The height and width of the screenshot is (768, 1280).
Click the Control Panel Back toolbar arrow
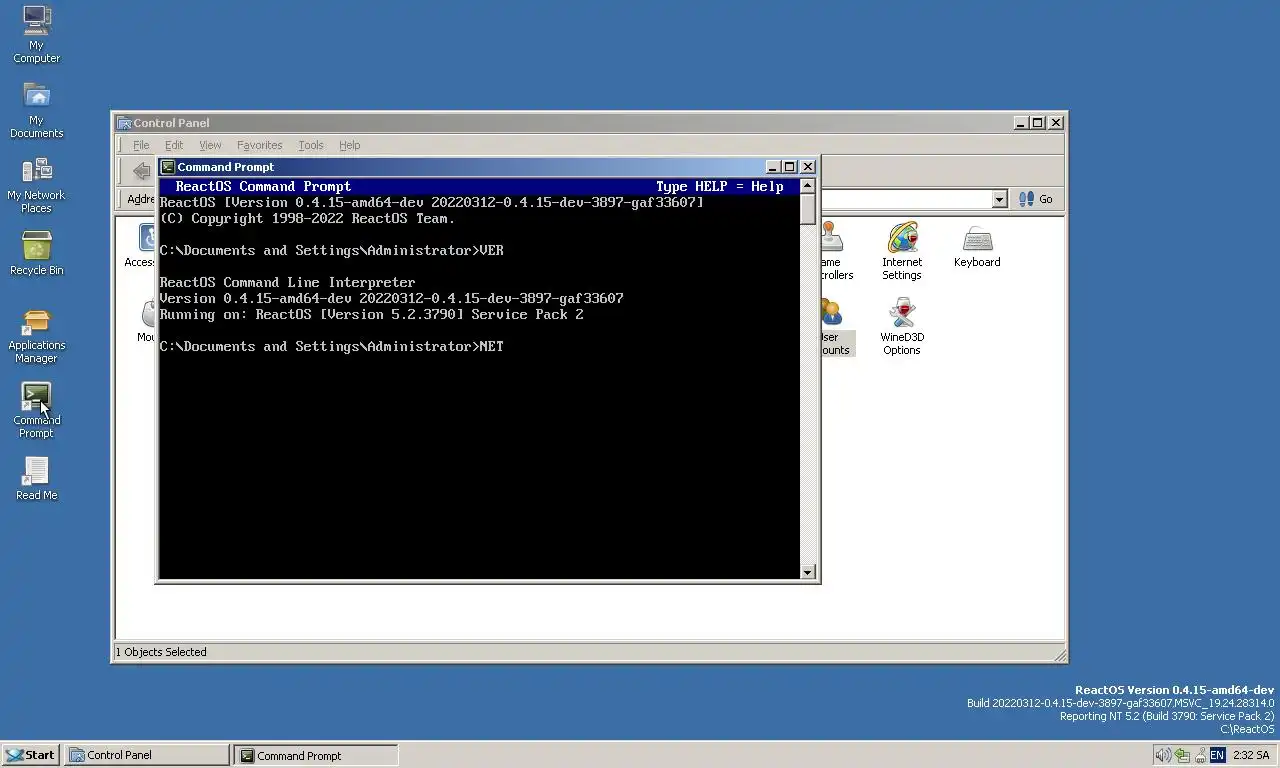coord(141,171)
